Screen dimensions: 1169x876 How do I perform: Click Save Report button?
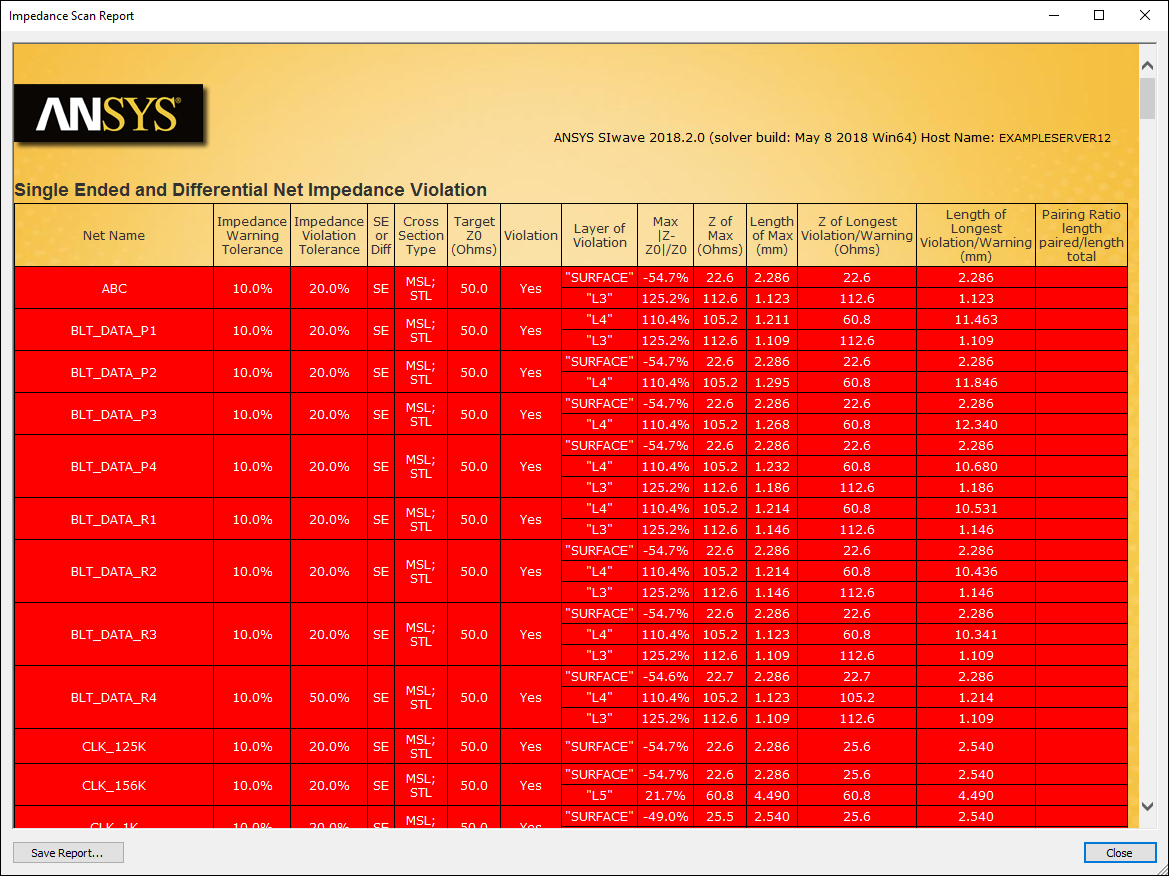[68, 852]
